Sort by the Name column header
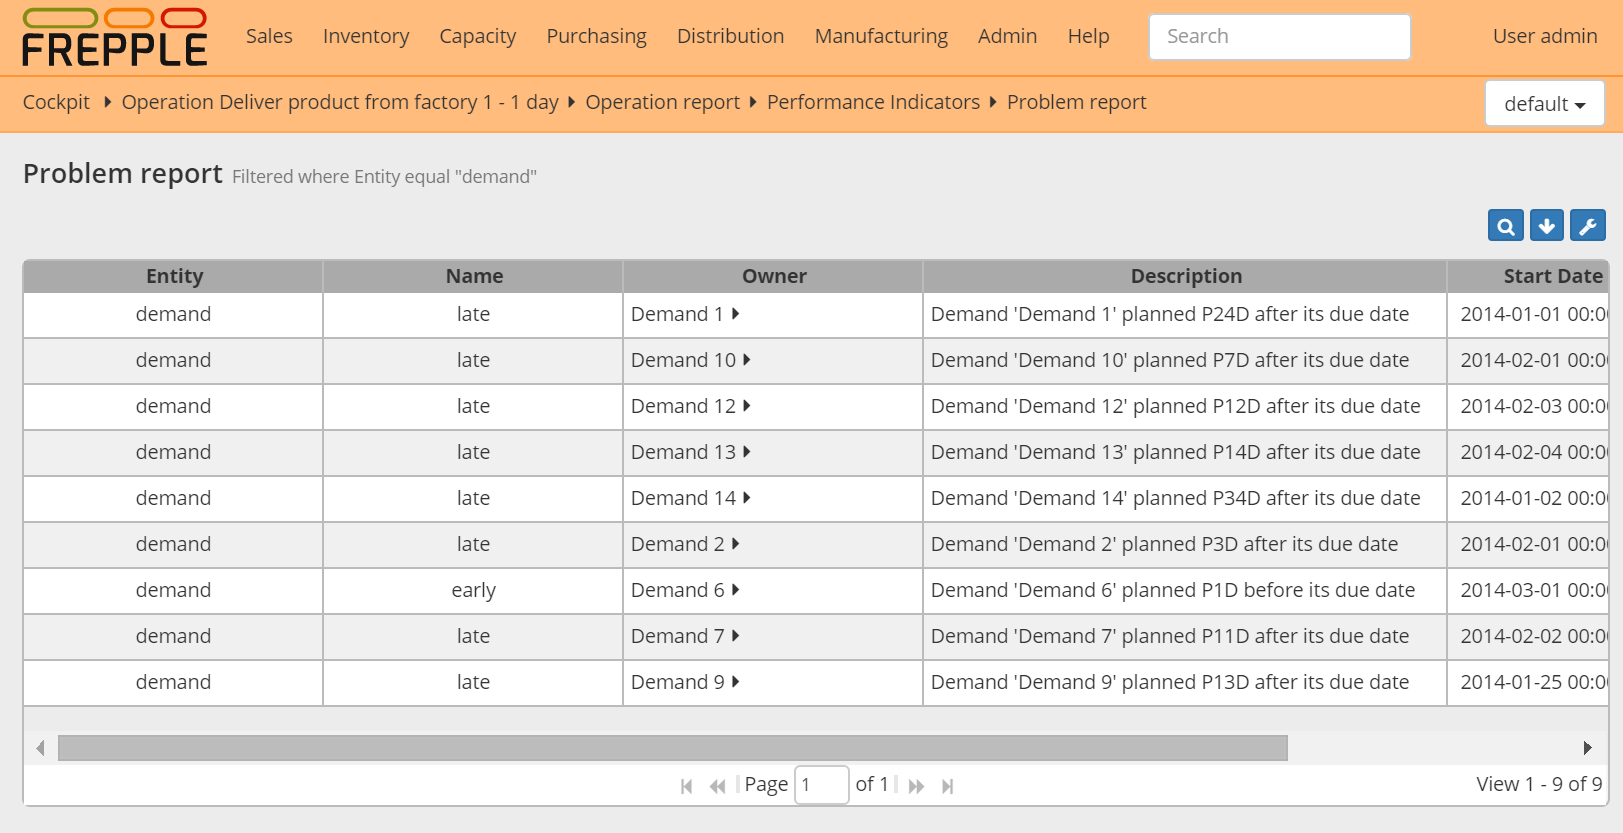This screenshot has height=833, width=1623. point(474,277)
